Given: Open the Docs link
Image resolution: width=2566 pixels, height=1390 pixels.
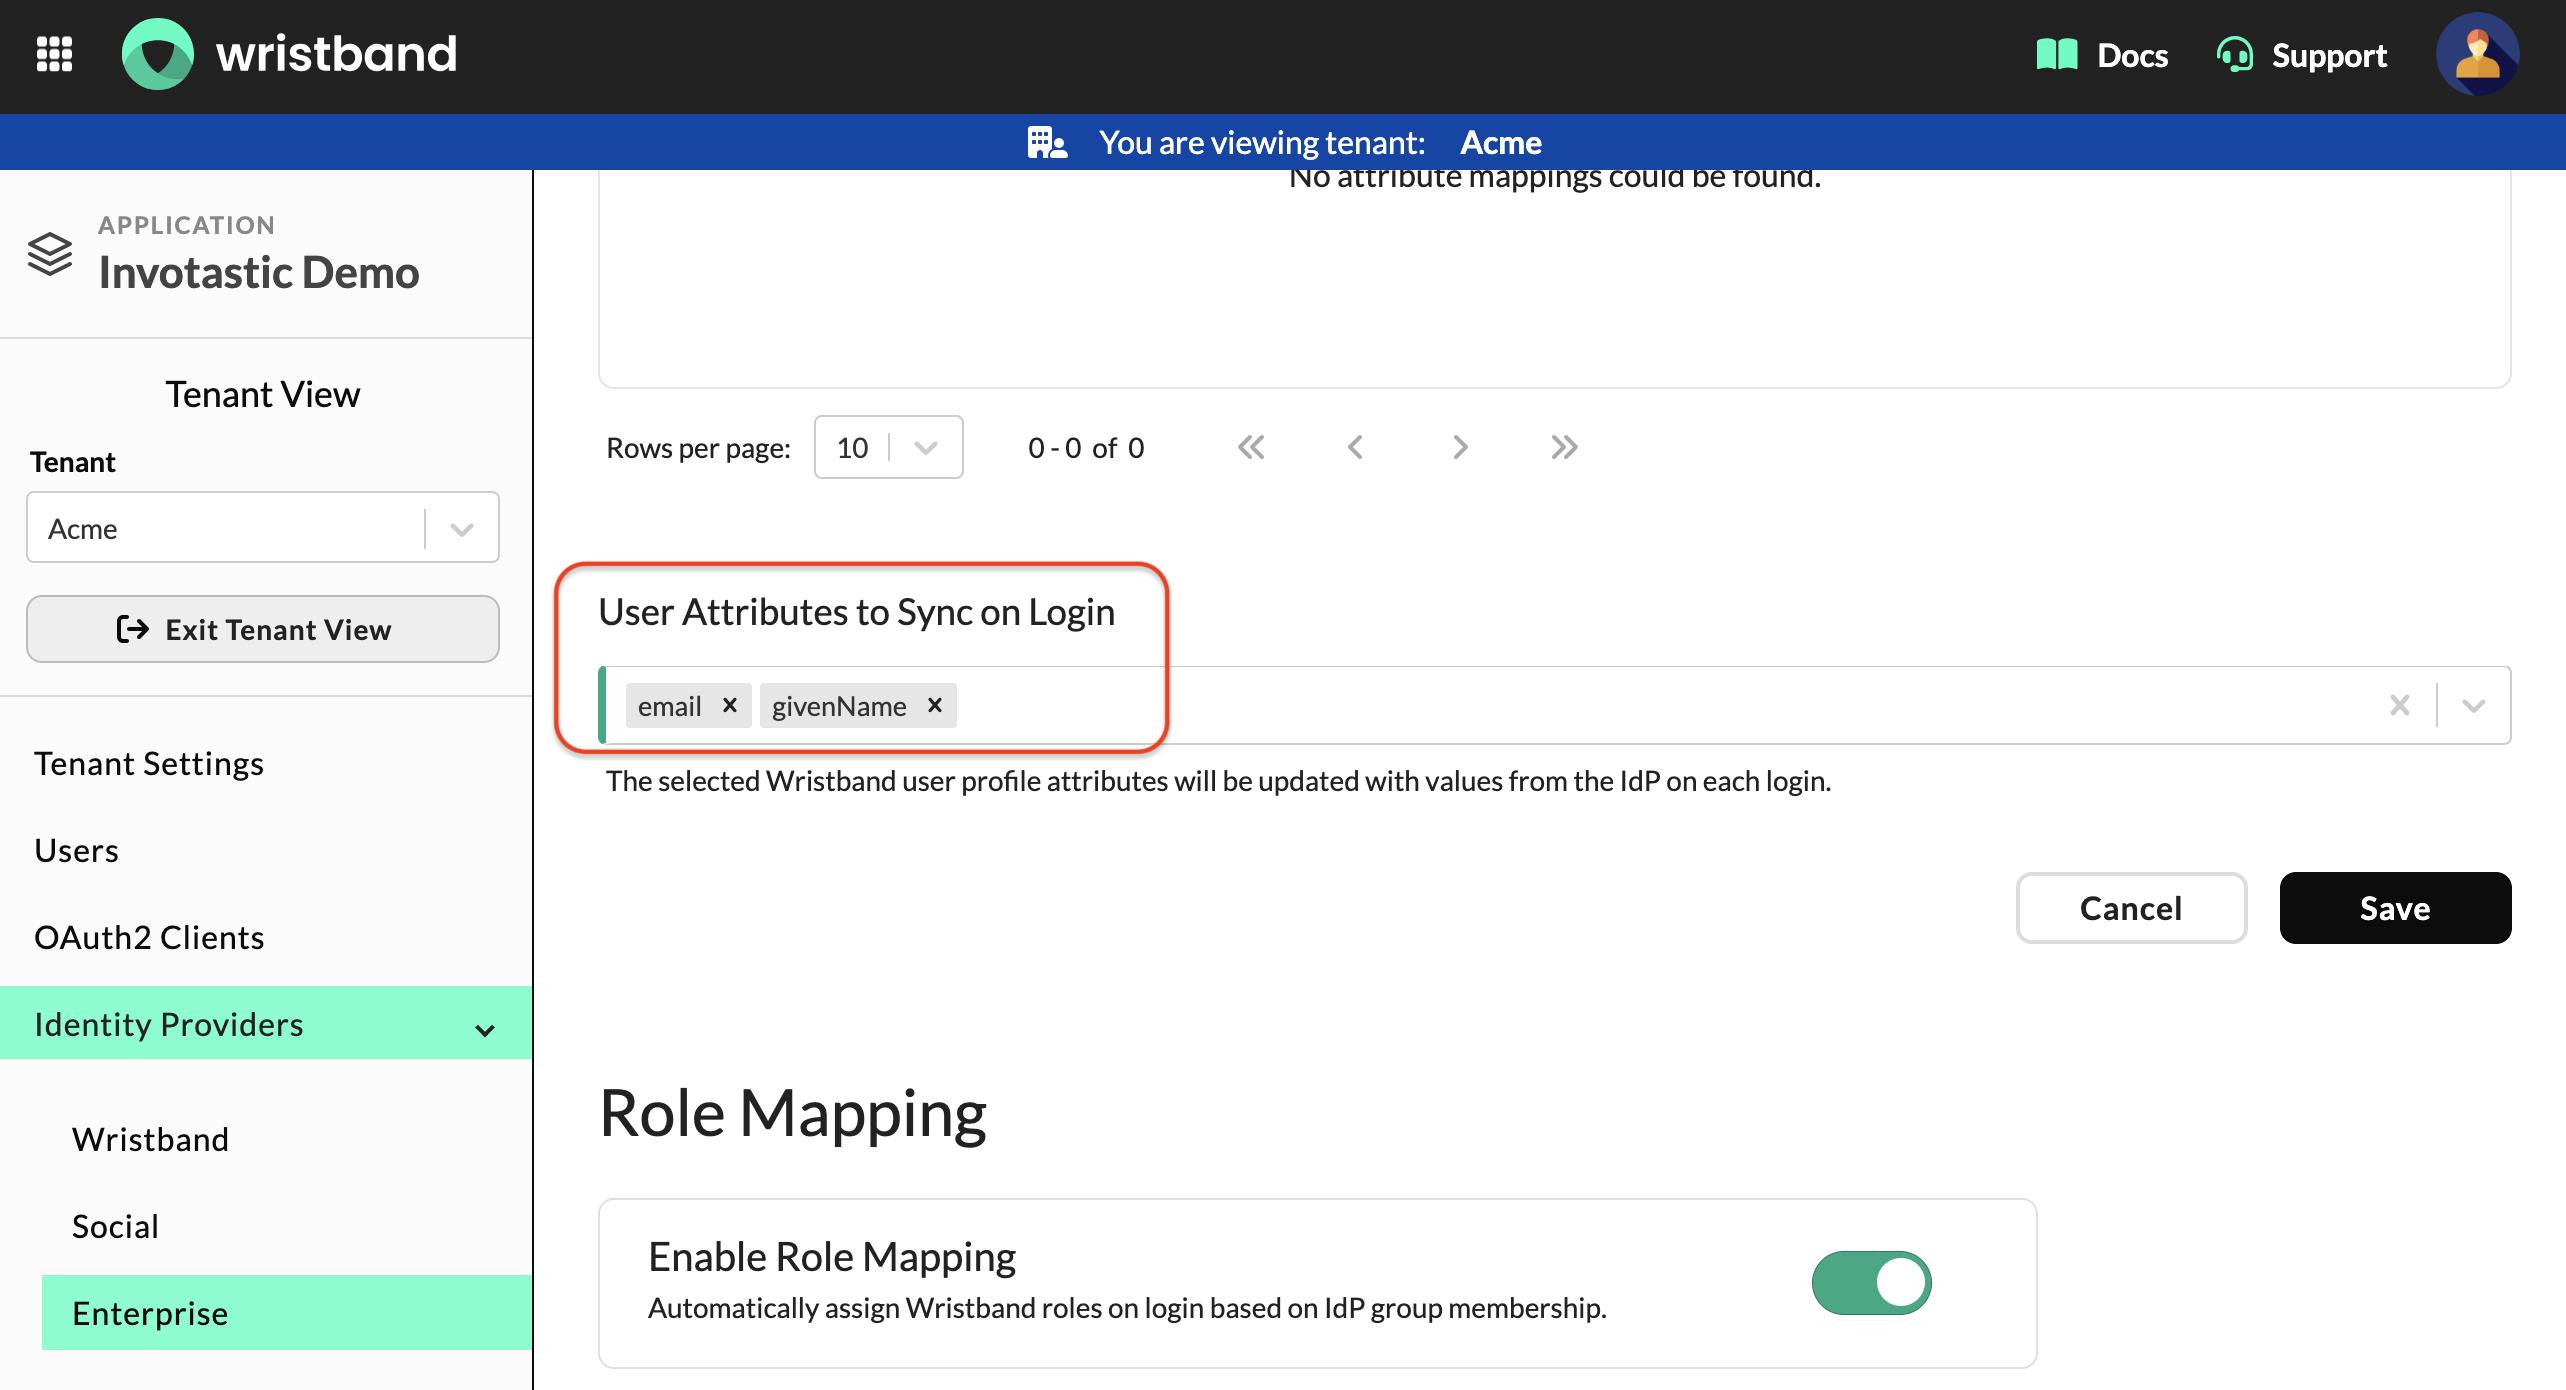Looking at the screenshot, I should tap(2132, 55).
